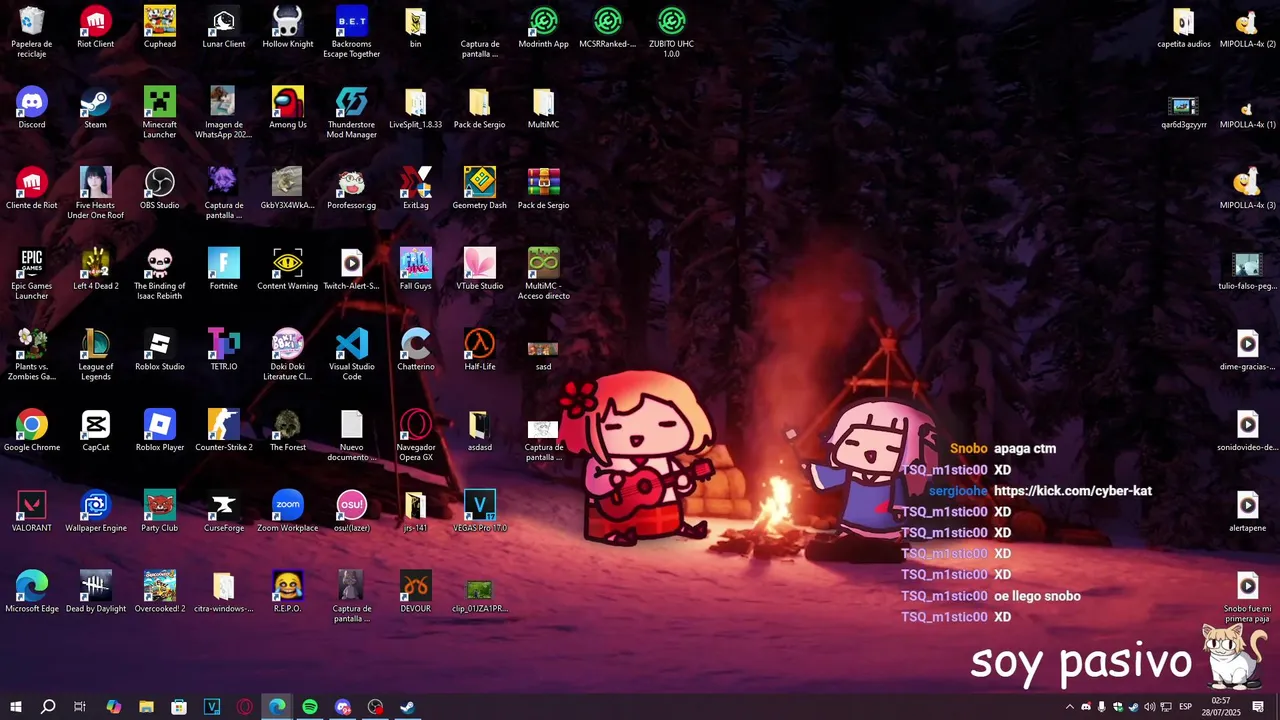Click the Among Us desktop icon
1280x720 pixels.
point(288,108)
